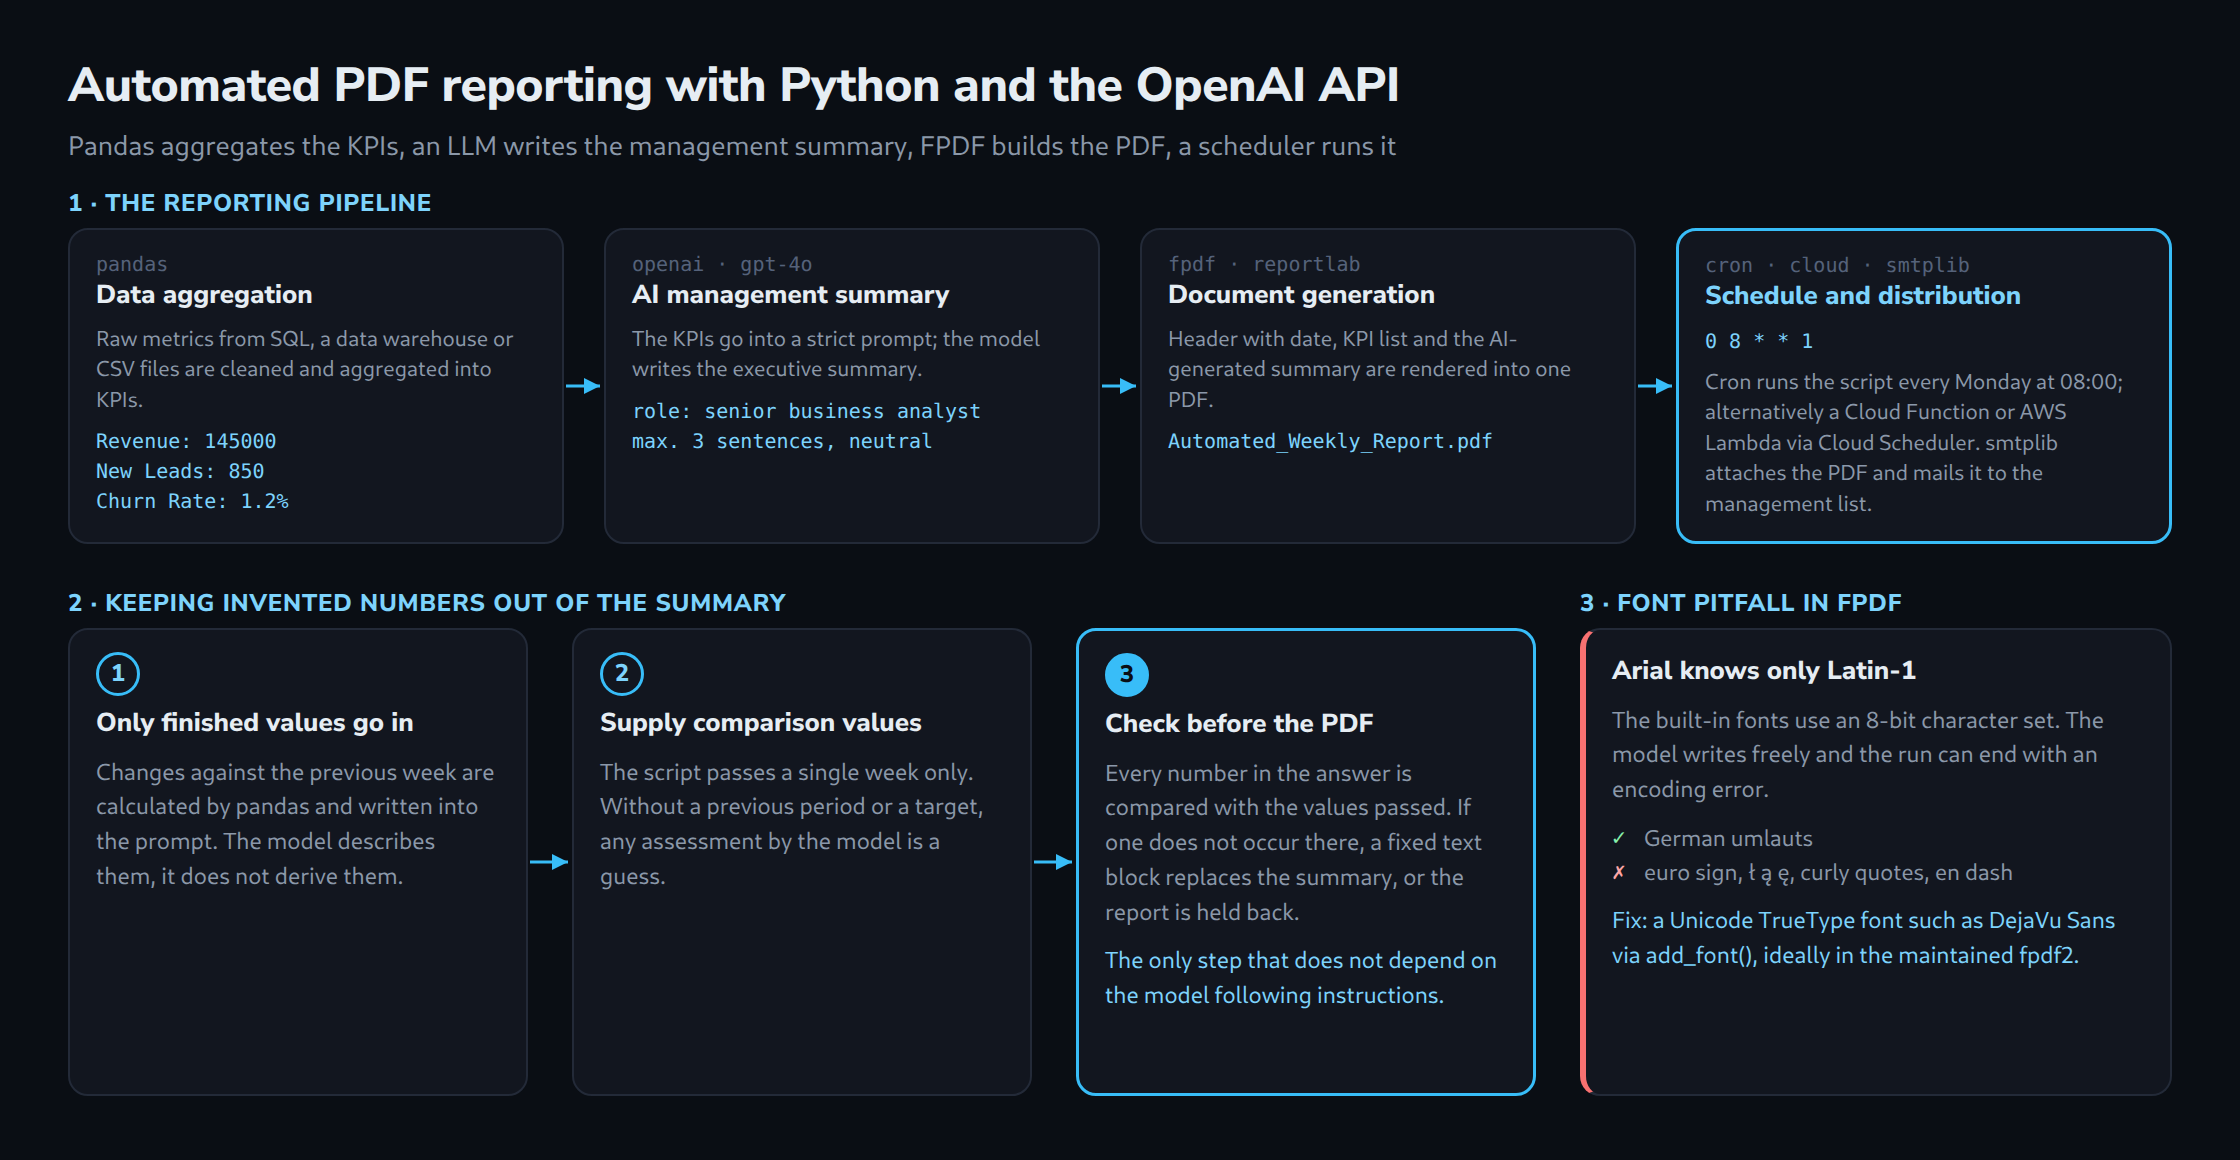Select the 'Check before the PDF' title
The height and width of the screenshot is (1160, 2240).
pyautogui.click(x=1239, y=723)
